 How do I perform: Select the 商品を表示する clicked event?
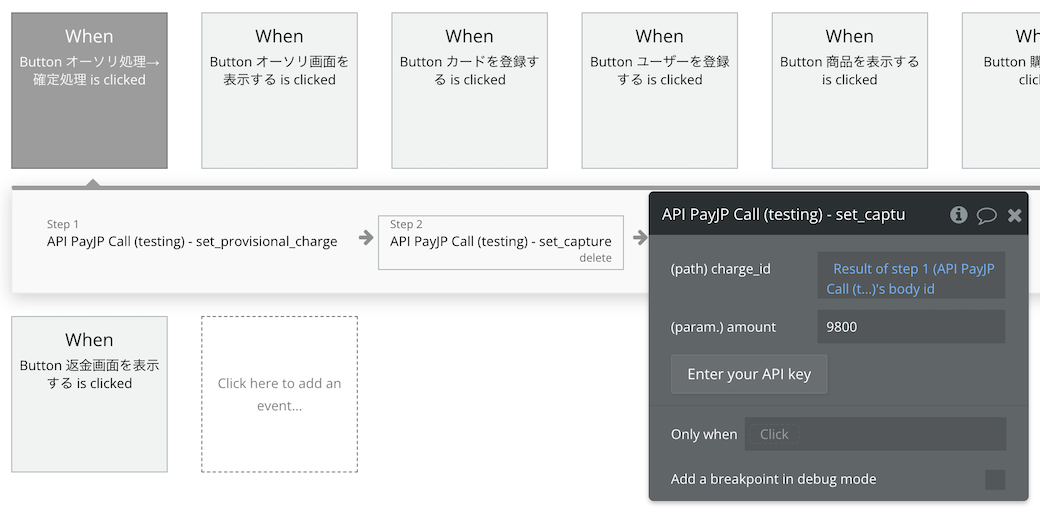point(850,90)
